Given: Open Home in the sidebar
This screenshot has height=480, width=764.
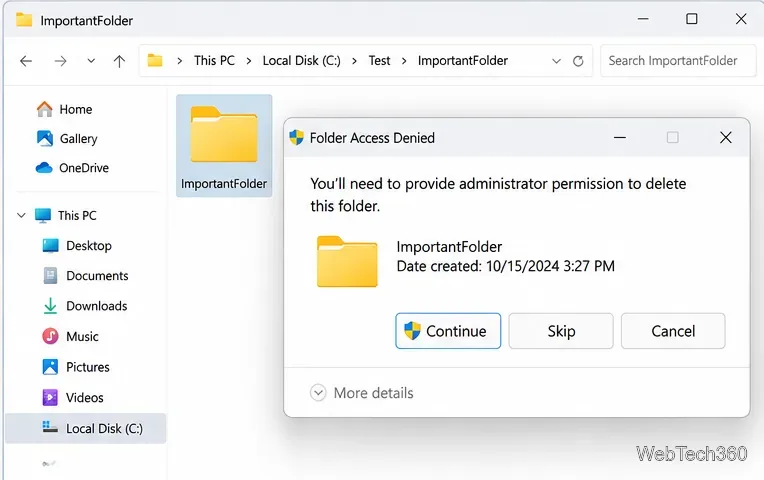Looking at the screenshot, I should (x=64, y=109).
